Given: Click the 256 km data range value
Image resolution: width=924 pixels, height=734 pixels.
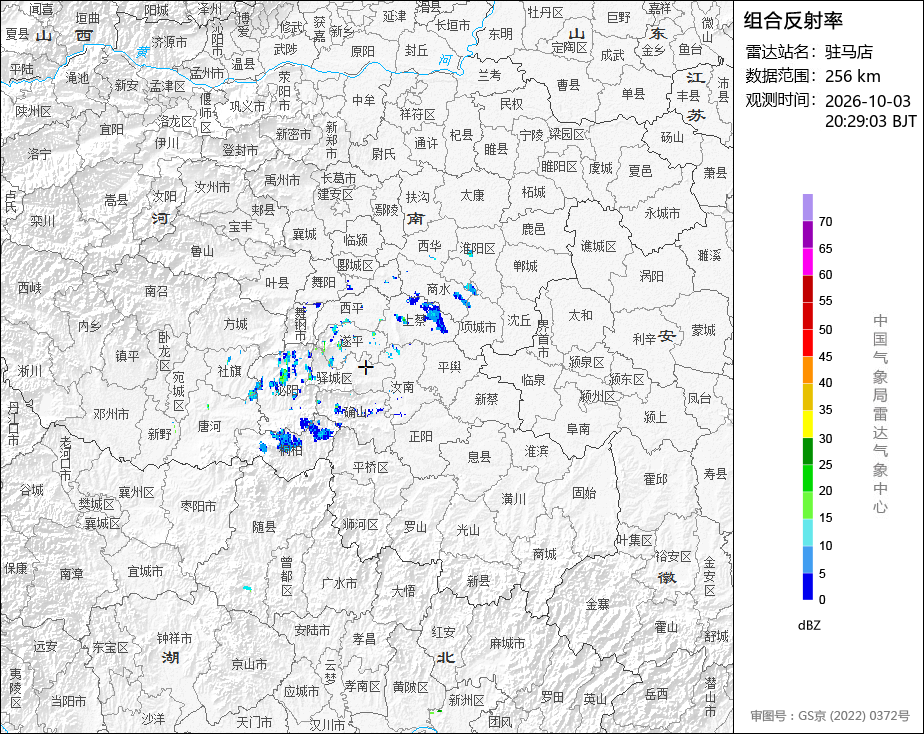Looking at the screenshot, I should click(853, 76).
